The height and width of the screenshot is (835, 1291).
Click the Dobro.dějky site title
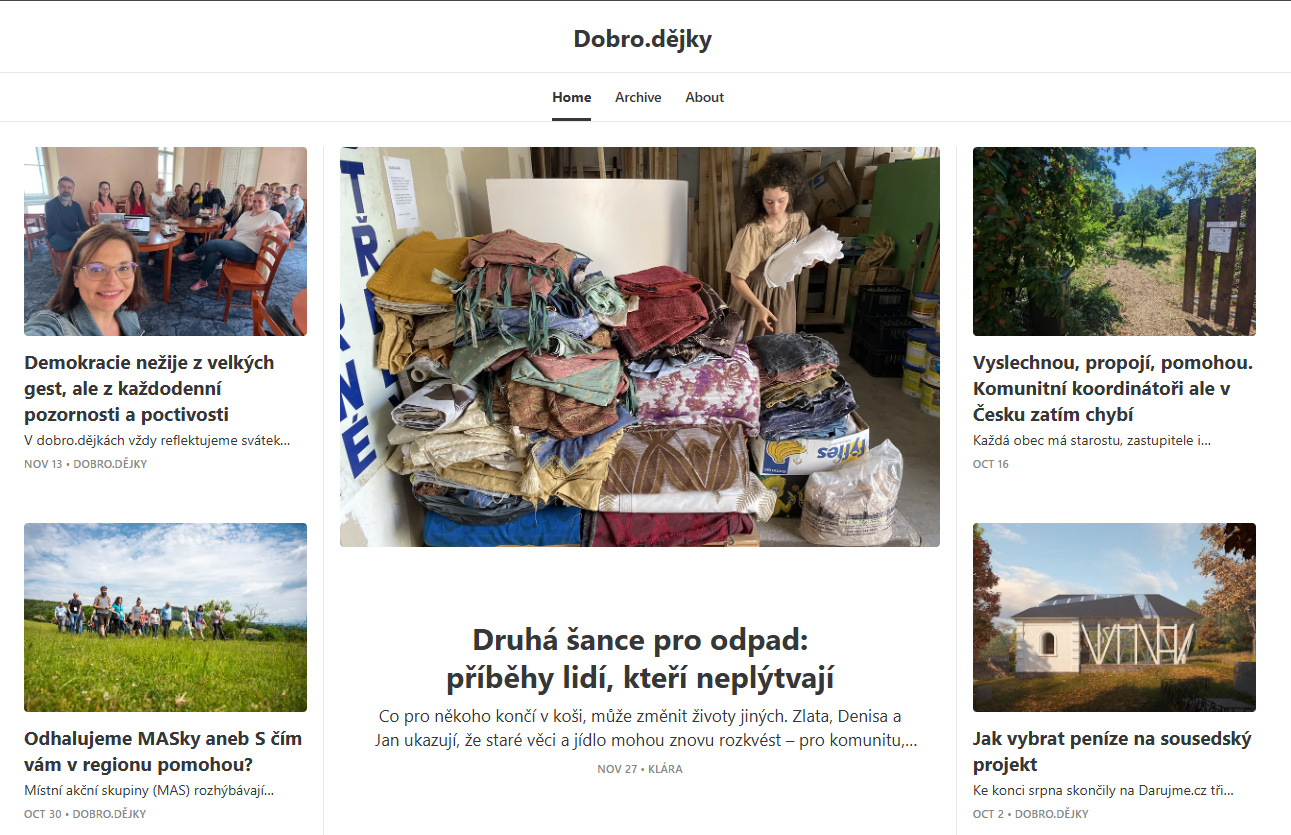click(x=642, y=39)
